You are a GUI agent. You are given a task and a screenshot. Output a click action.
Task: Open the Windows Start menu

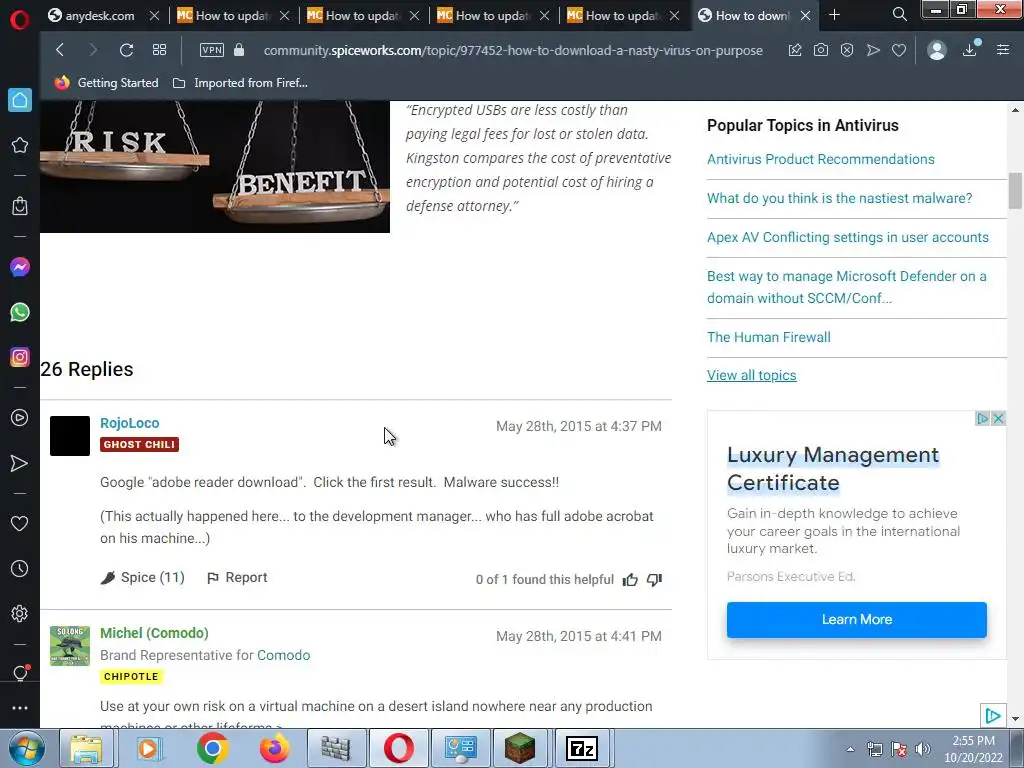point(27,748)
